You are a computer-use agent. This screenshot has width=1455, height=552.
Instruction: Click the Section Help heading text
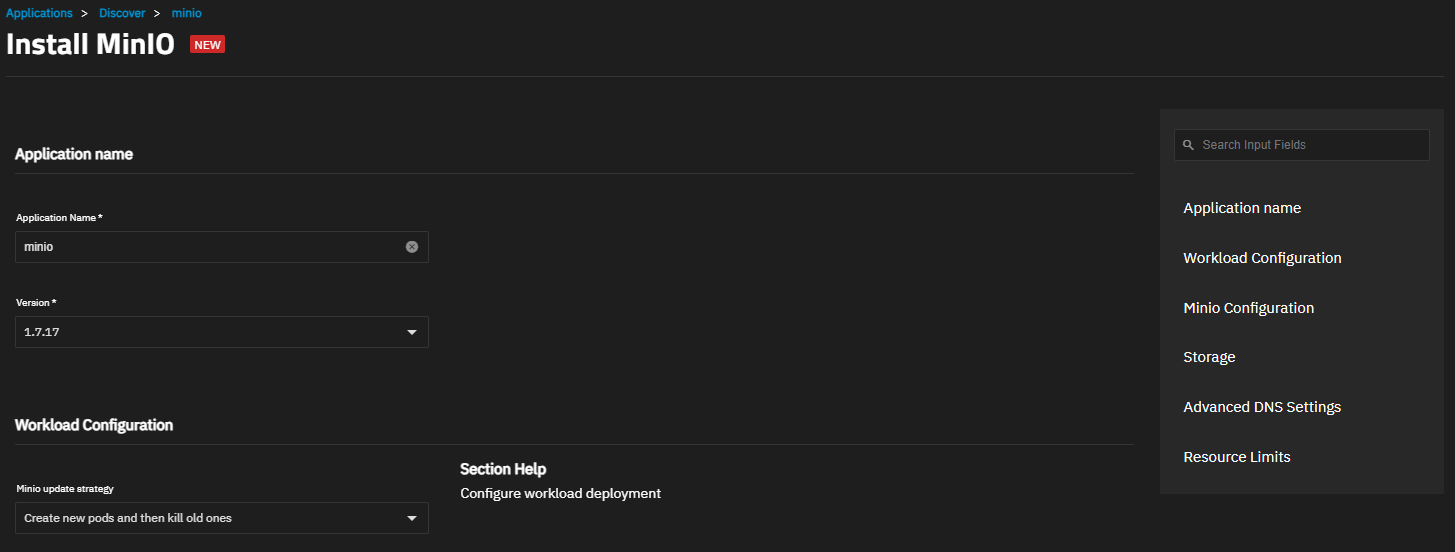pyautogui.click(x=503, y=469)
